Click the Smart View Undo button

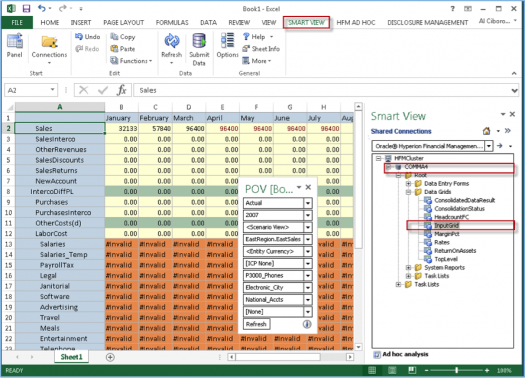click(x=88, y=36)
